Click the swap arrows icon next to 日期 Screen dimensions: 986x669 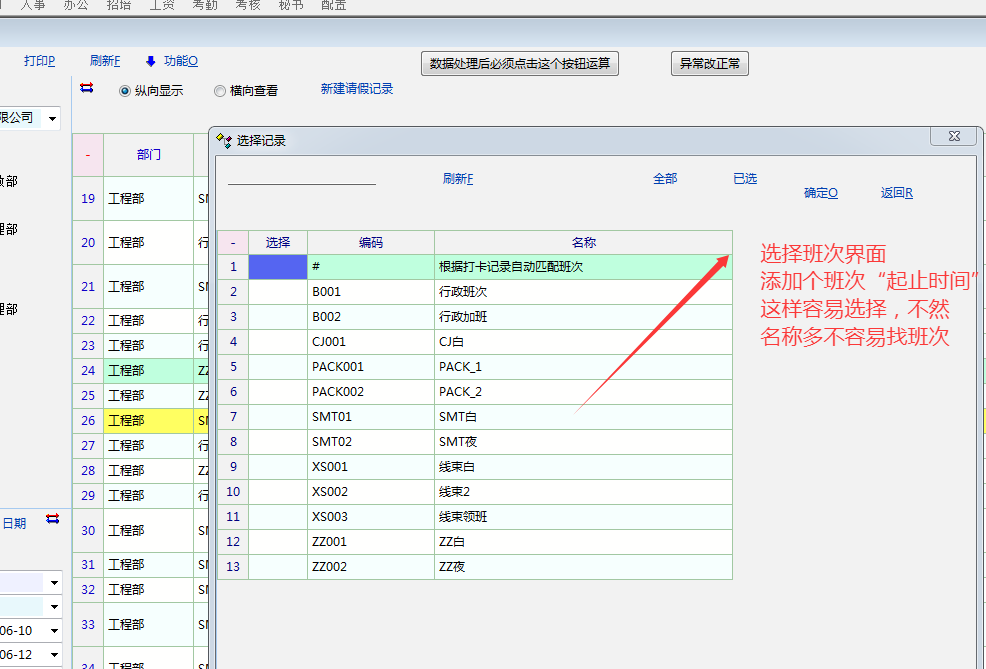pyautogui.click(x=52, y=519)
